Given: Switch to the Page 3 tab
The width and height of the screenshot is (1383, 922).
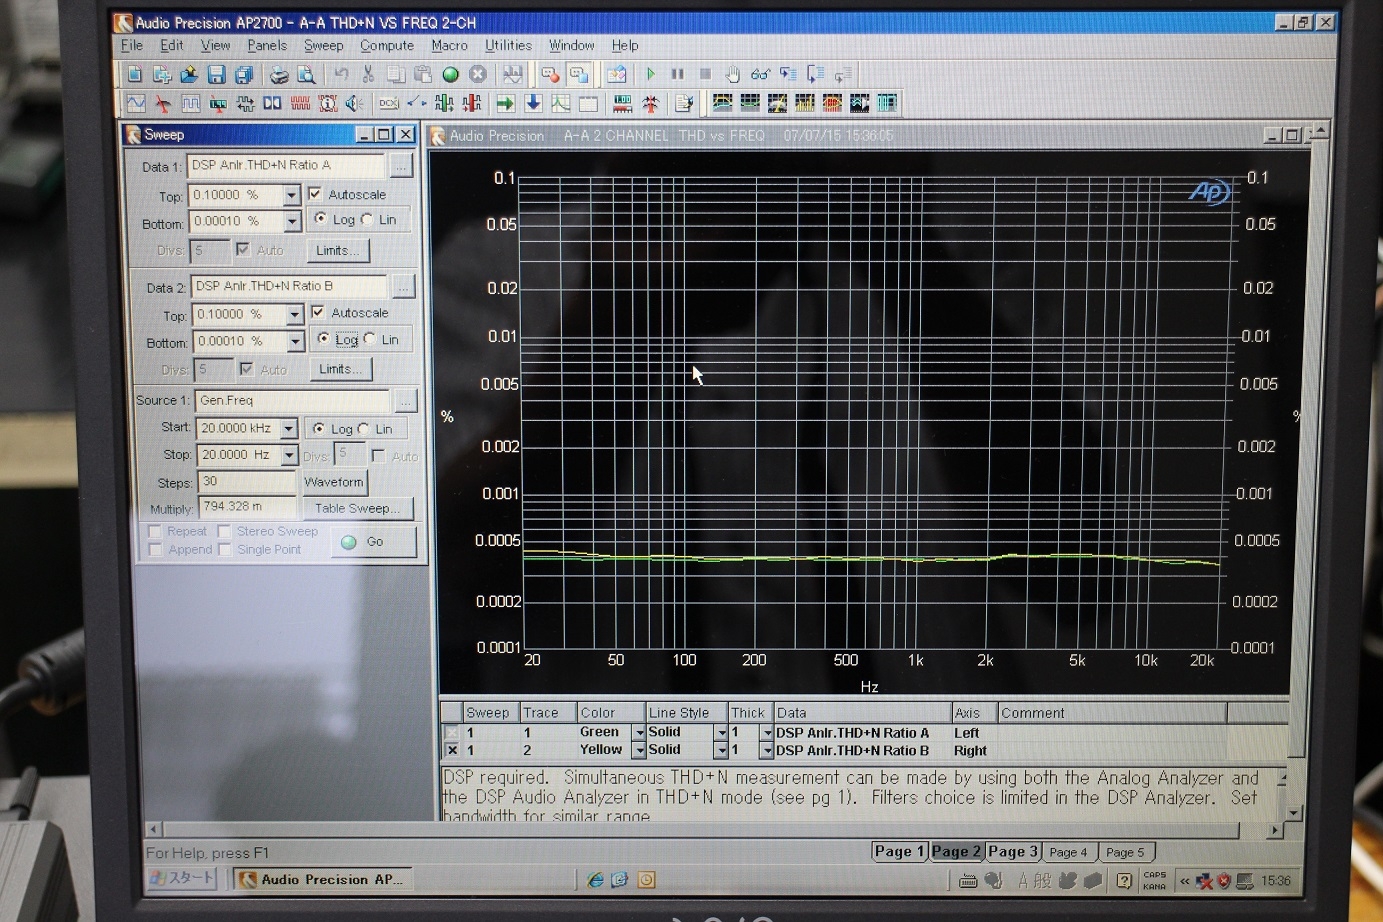Looking at the screenshot, I should (x=1013, y=851).
